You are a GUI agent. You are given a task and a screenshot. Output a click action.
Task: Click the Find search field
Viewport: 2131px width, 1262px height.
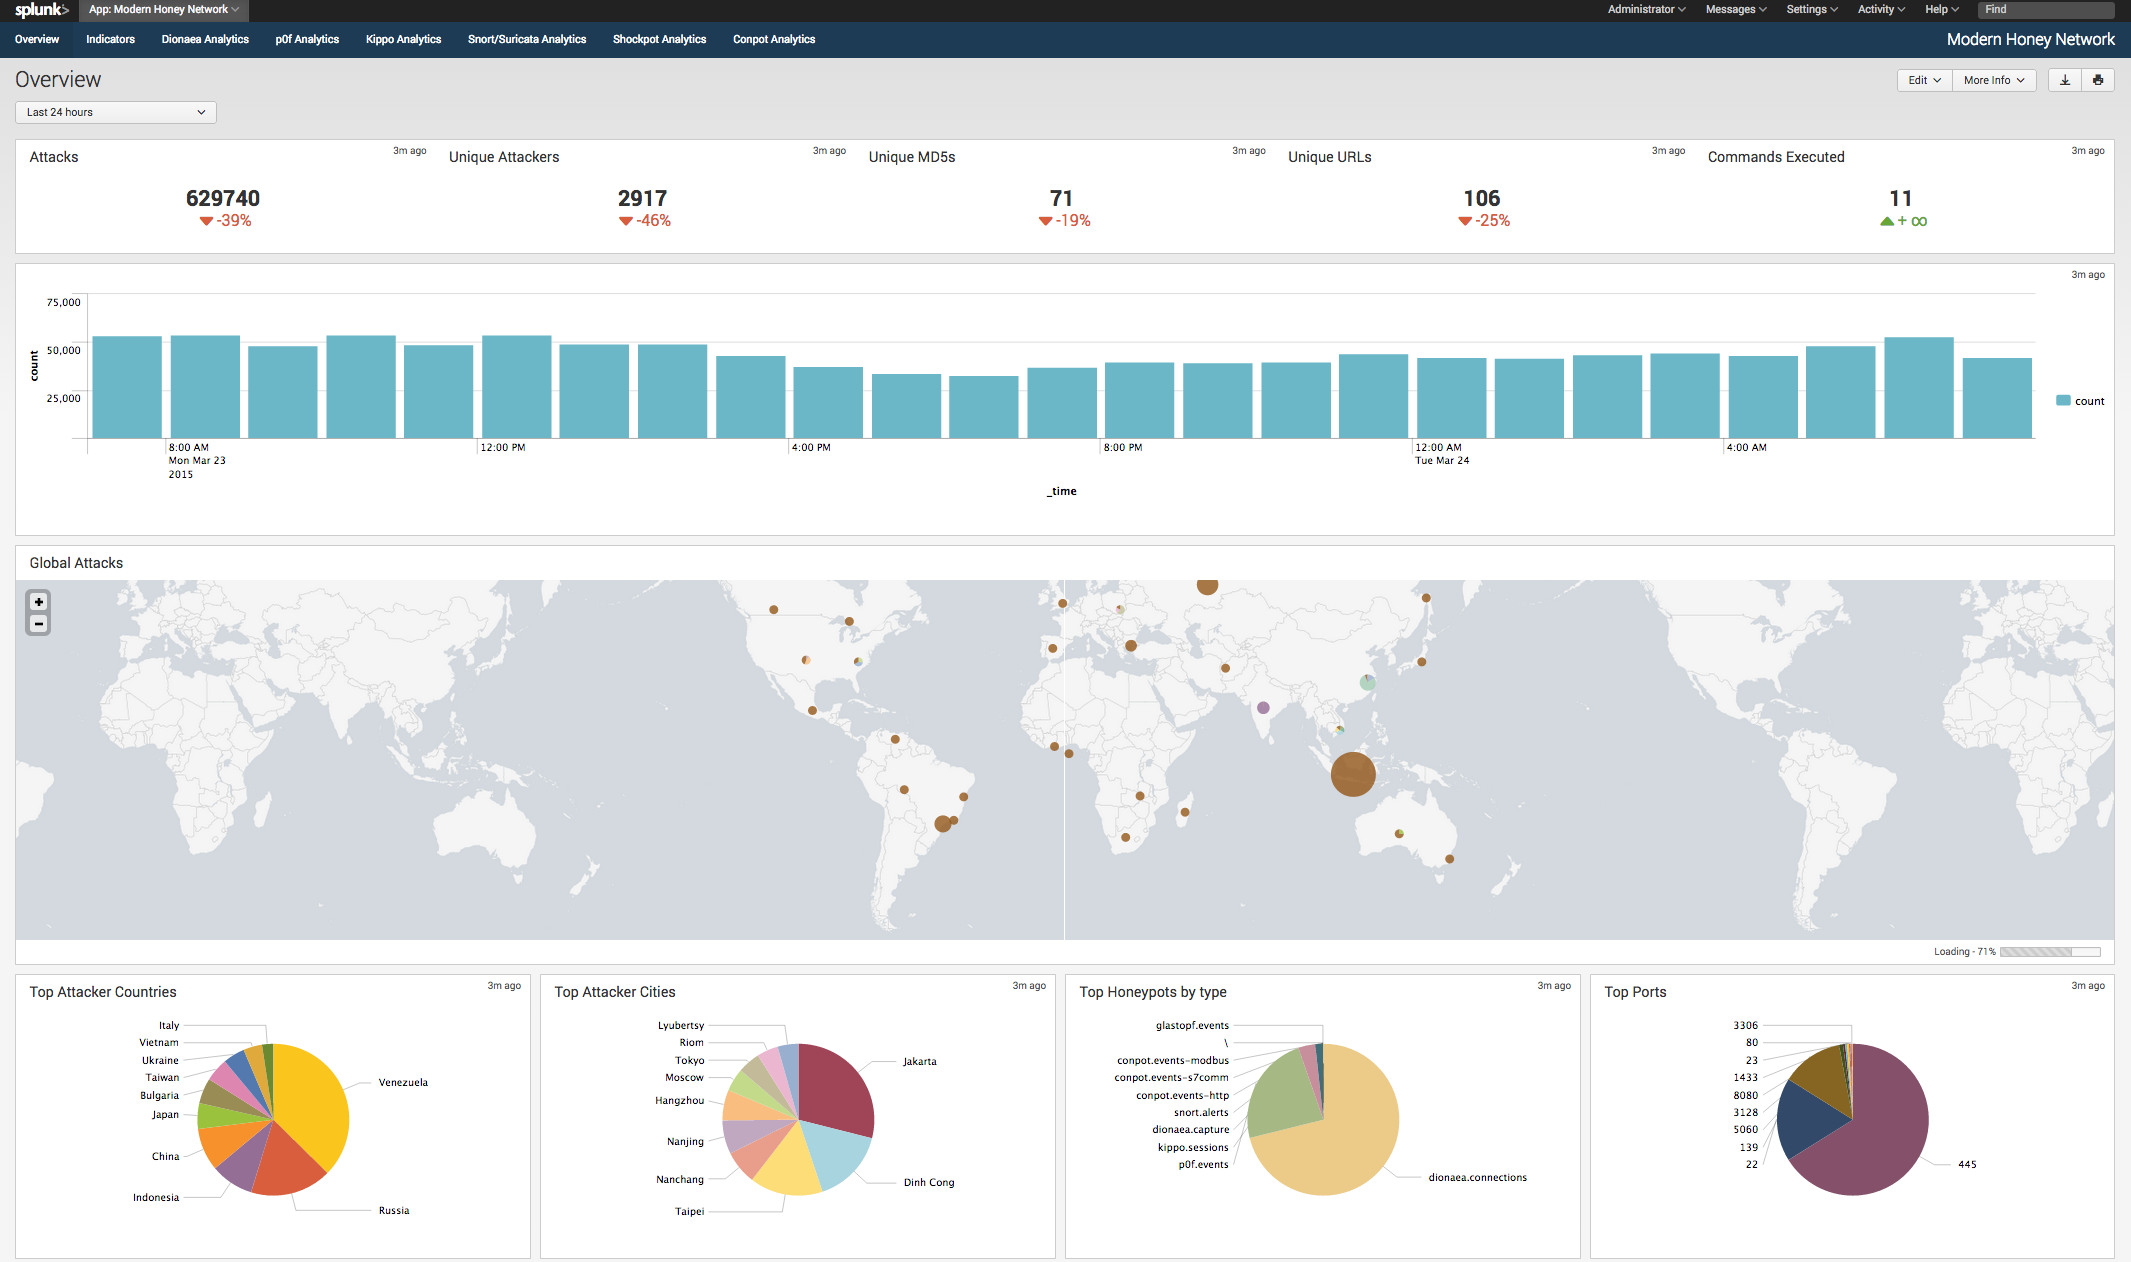tap(2045, 10)
